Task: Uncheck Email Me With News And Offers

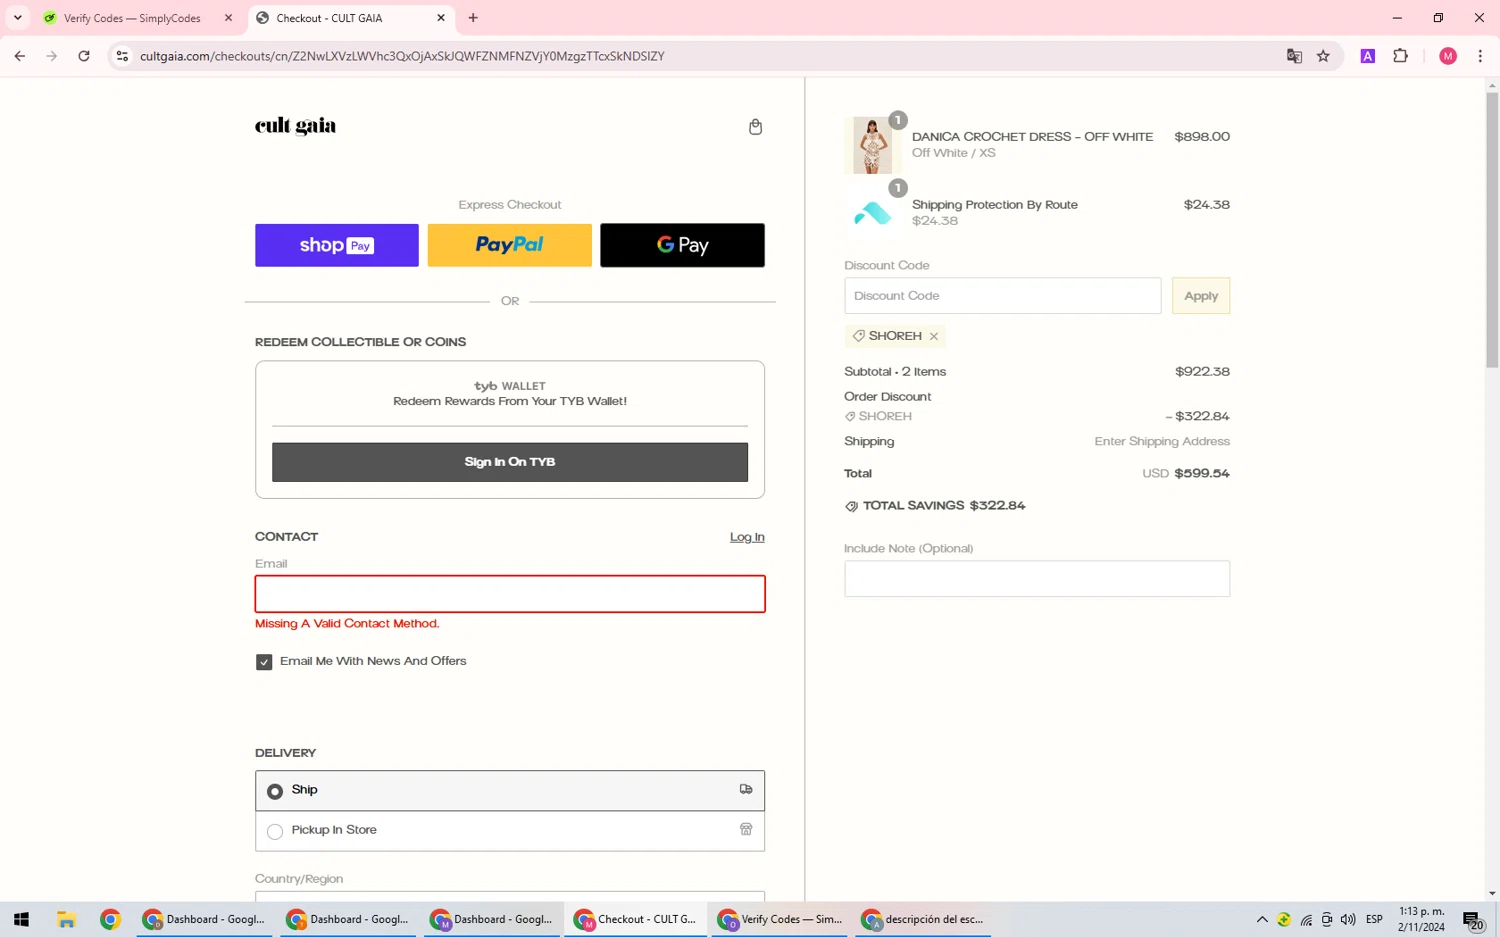Action: 264,662
